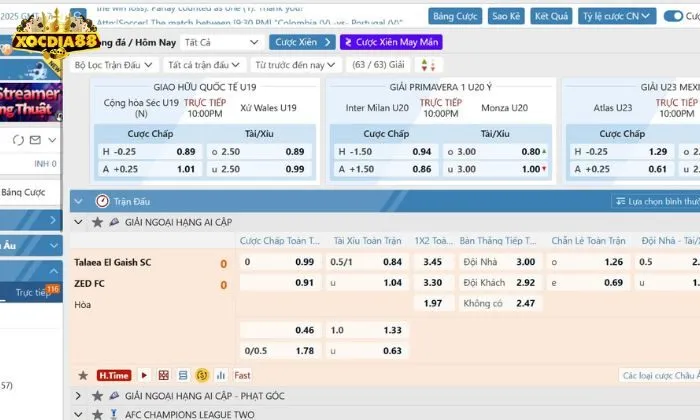This screenshot has width=700, height=420.
Task: Click the Sao Kê button
Action: 506,16
